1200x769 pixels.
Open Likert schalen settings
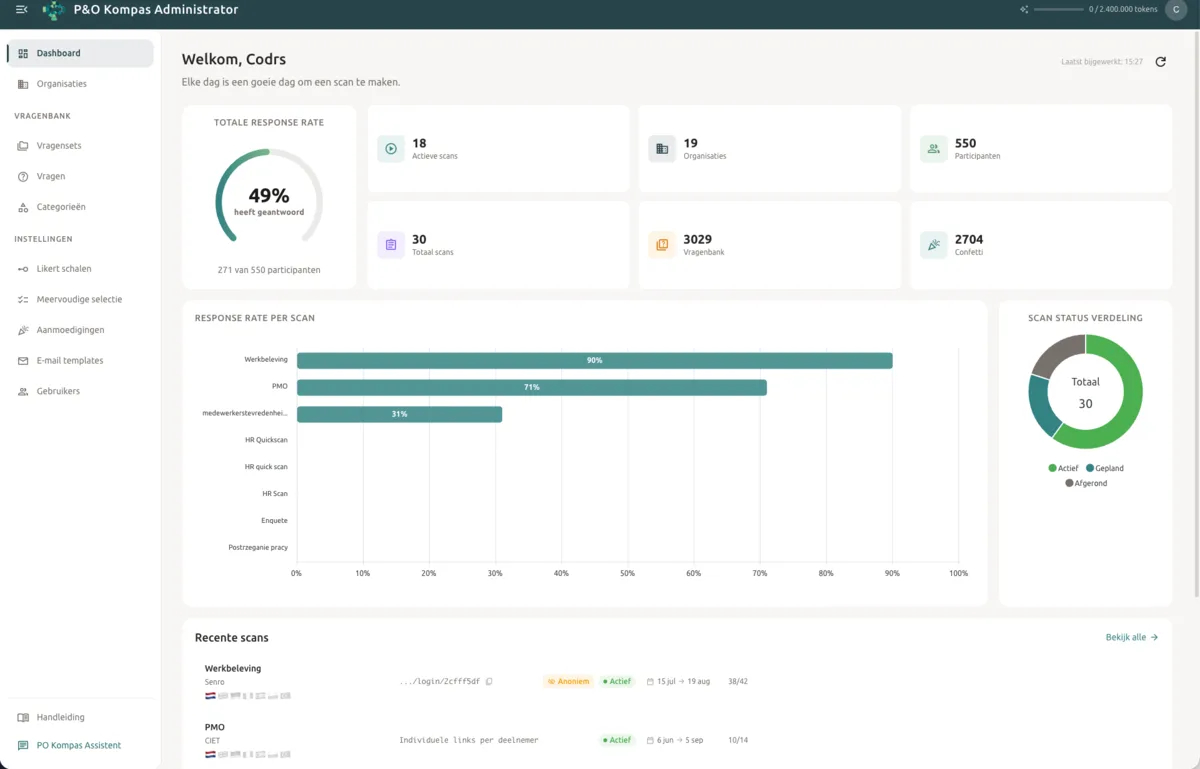click(80, 269)
